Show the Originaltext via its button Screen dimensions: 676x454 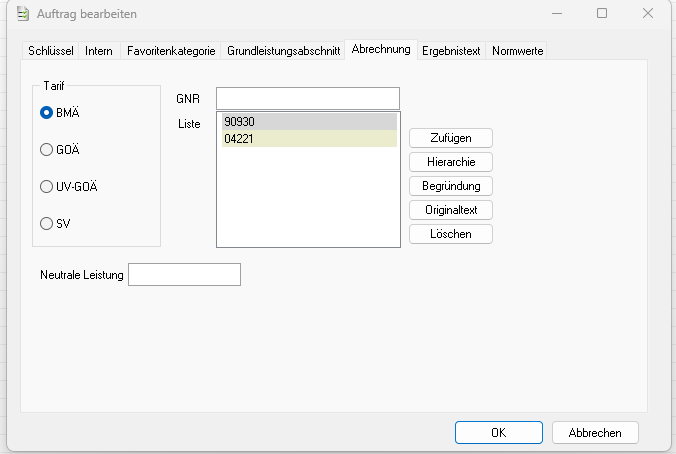451,210
